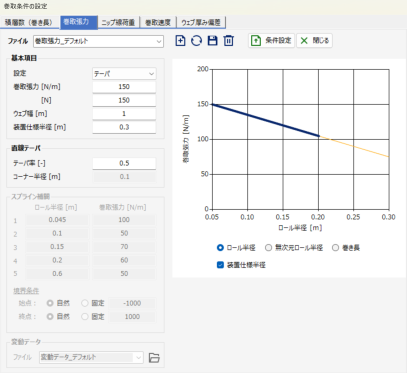
Task: Select the ロール半径 radio button
Action: [220, 248]
